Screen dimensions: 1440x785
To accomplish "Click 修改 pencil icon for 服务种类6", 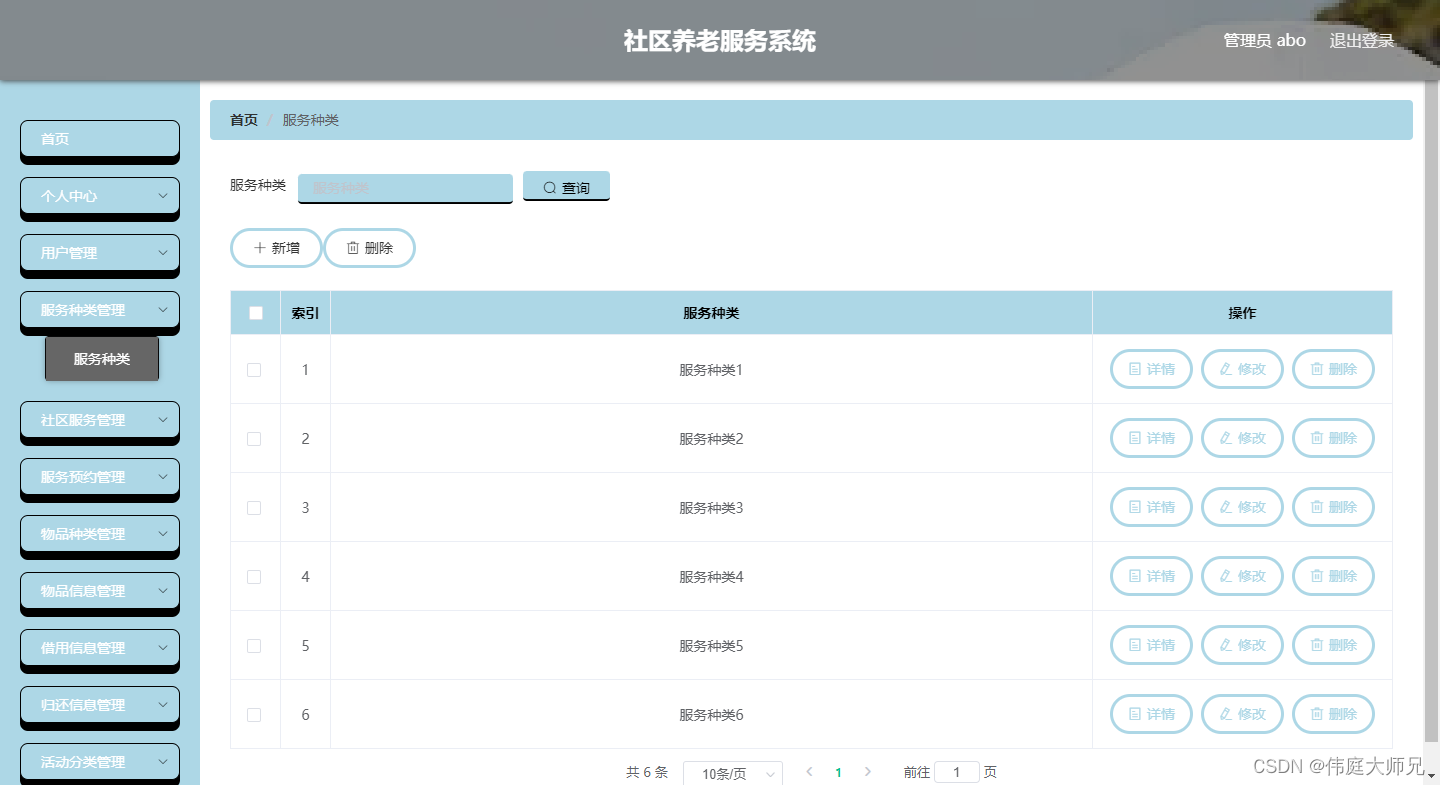I will [x=1225, y=714].
